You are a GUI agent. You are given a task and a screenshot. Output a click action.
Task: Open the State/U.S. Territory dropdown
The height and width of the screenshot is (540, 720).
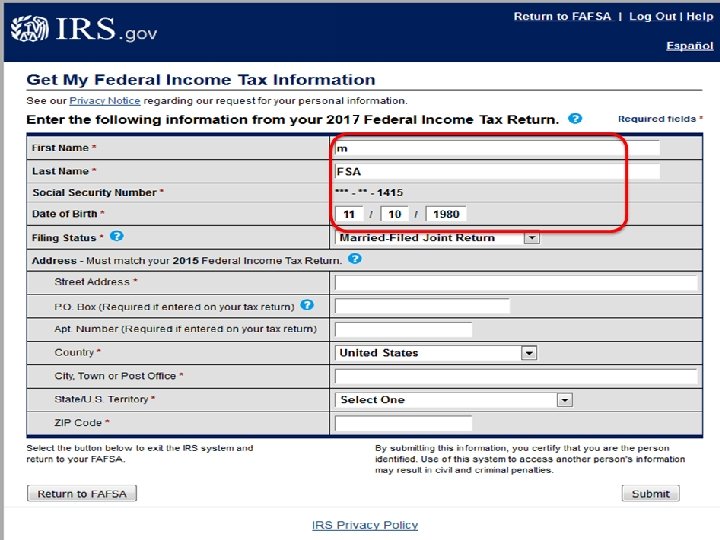pyautogui.click(x=454, y=399)
